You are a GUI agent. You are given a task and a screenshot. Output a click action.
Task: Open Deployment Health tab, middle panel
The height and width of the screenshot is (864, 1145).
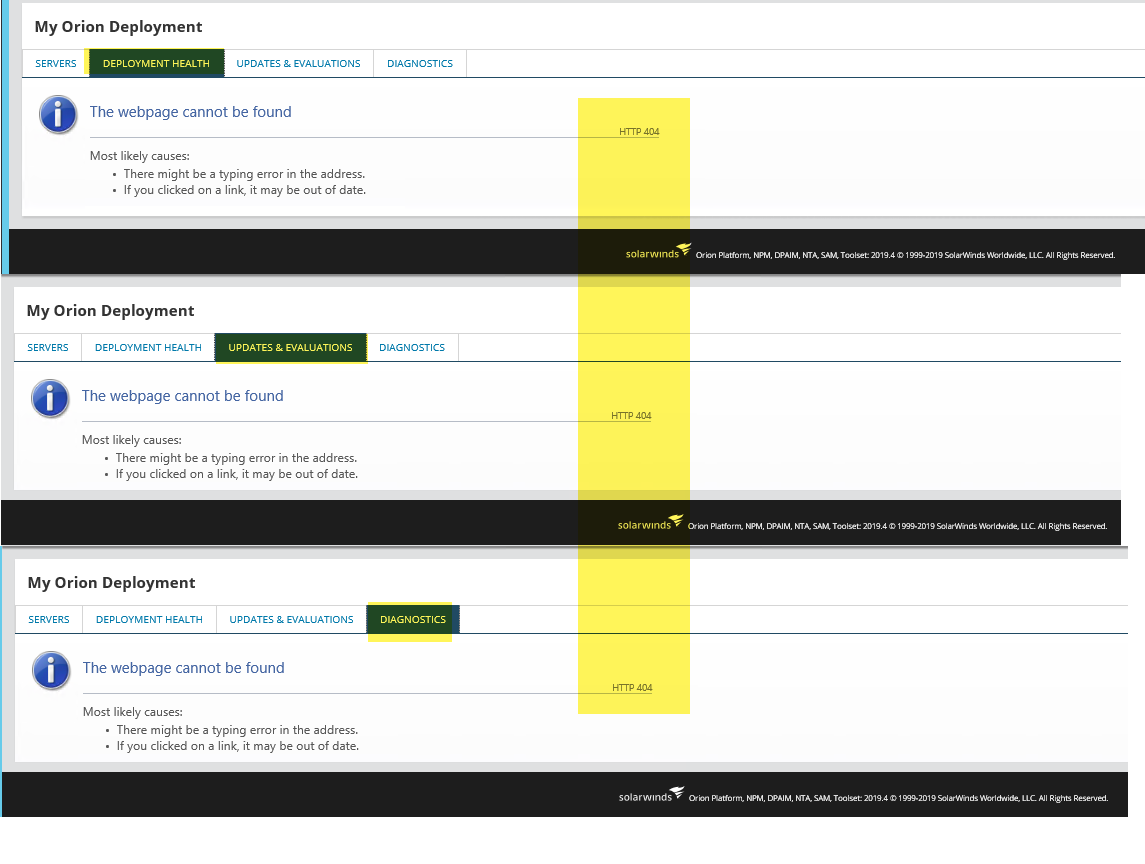point(148,348)
